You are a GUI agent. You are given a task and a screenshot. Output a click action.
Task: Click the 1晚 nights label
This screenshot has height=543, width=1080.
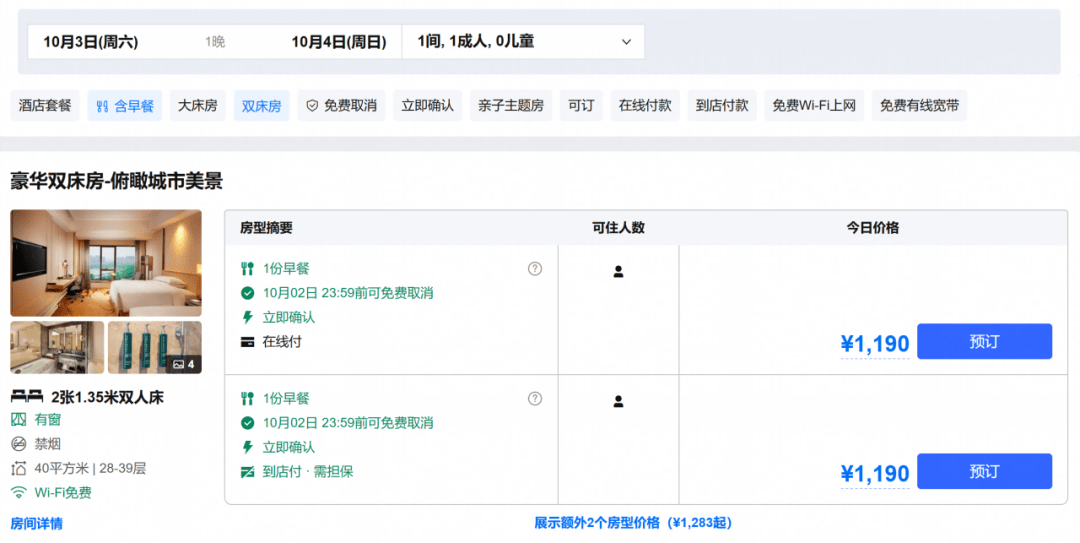[215, 42]
